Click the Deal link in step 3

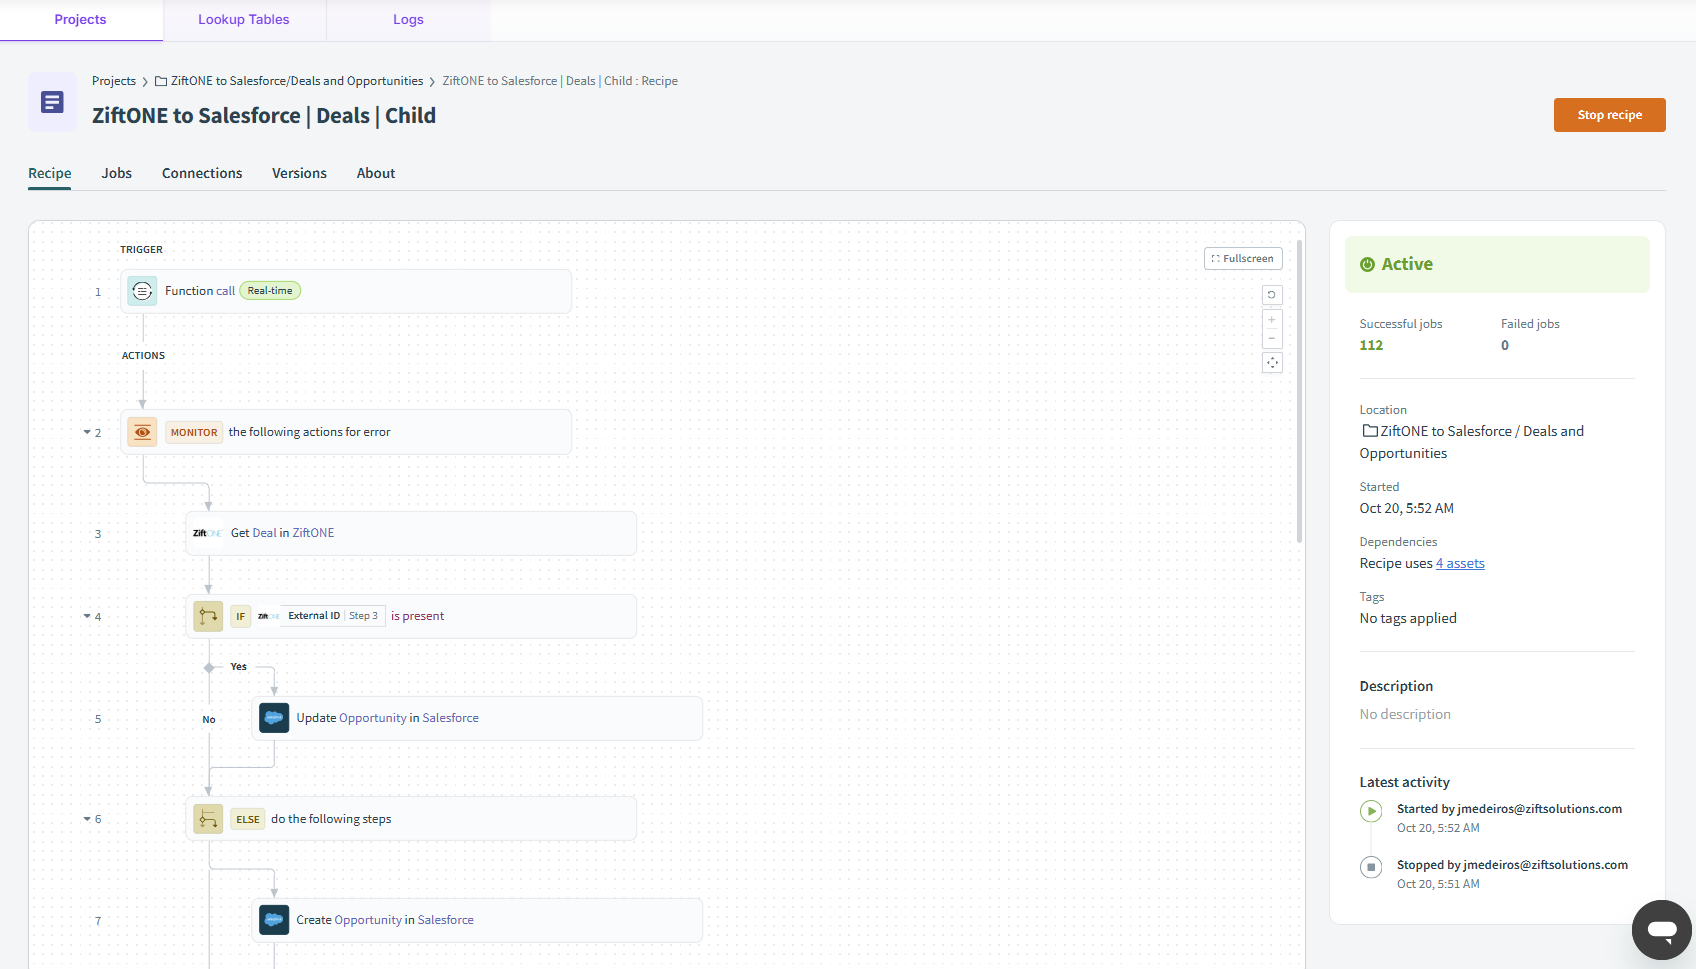pyautogui.click(x=265, y=533)
